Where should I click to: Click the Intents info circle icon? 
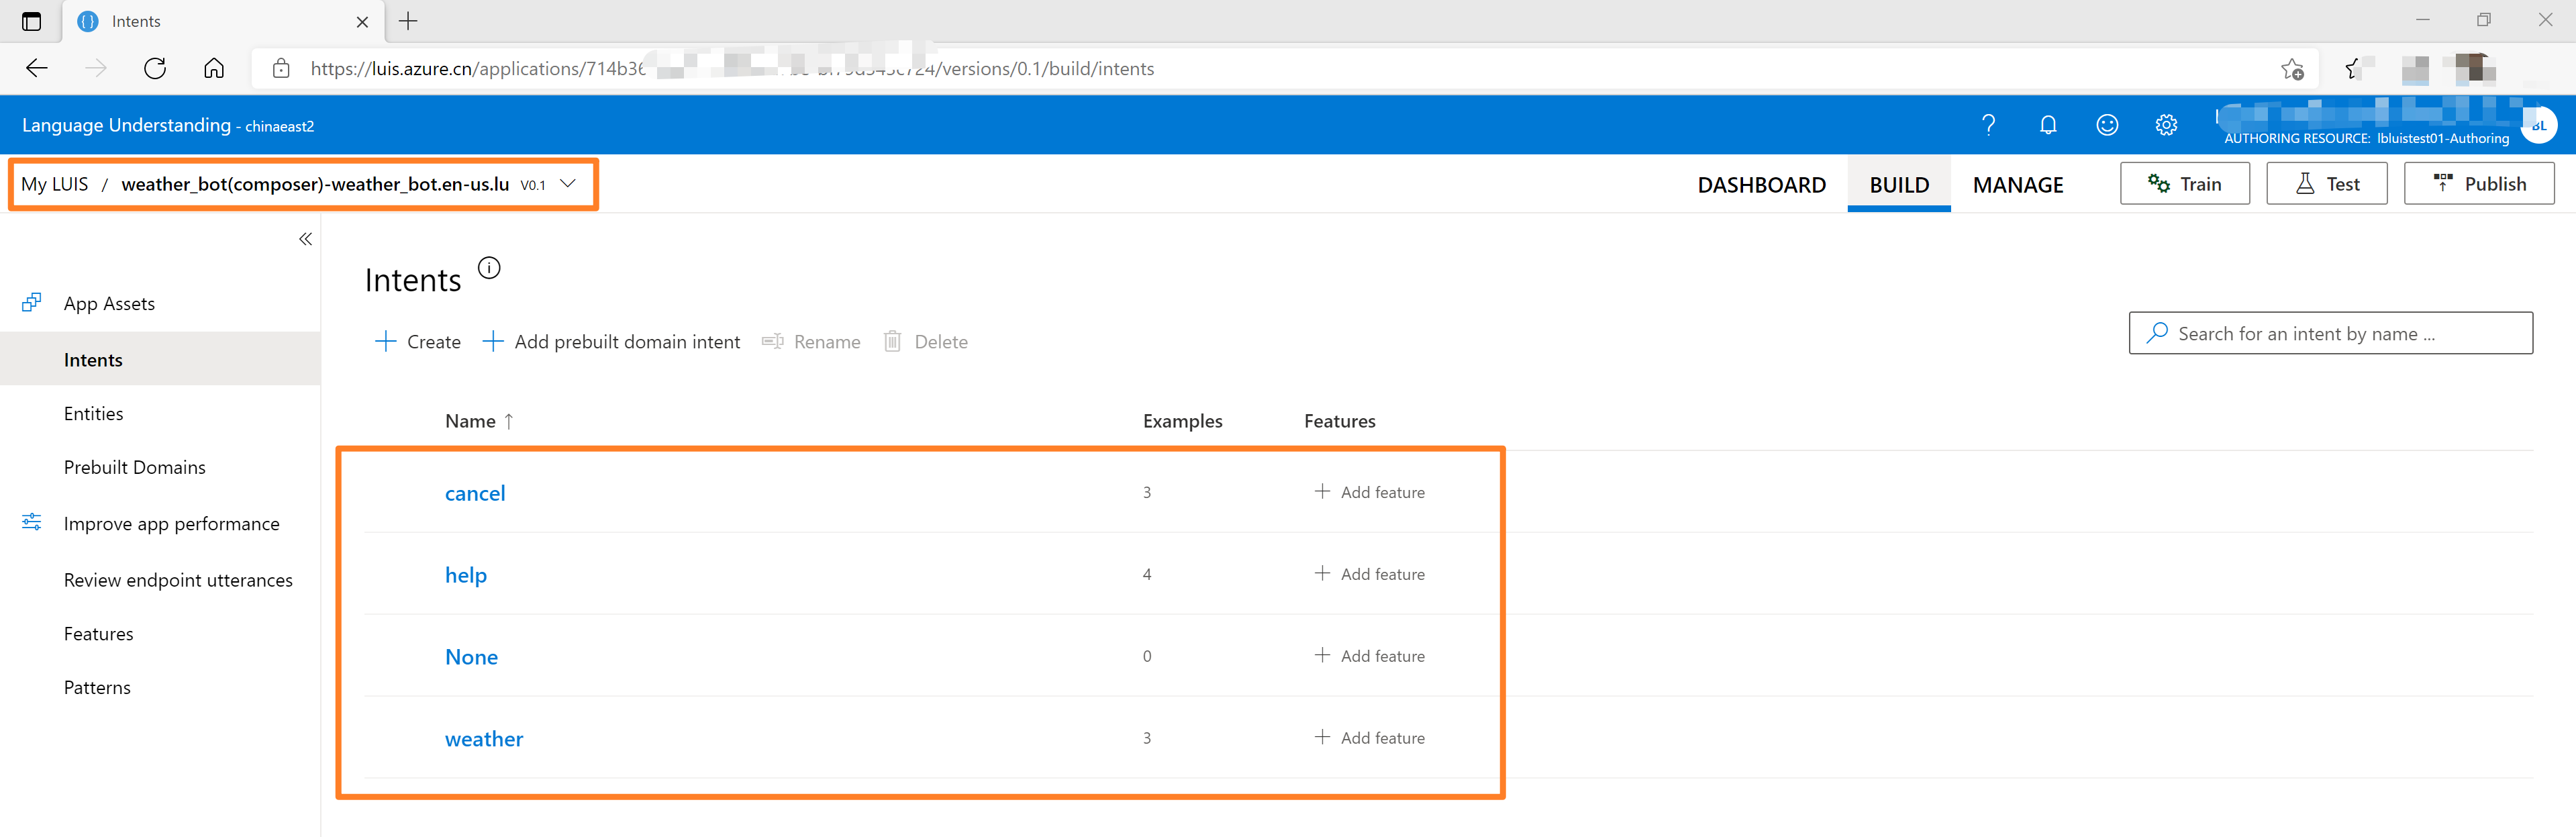(x=489, y=268)
